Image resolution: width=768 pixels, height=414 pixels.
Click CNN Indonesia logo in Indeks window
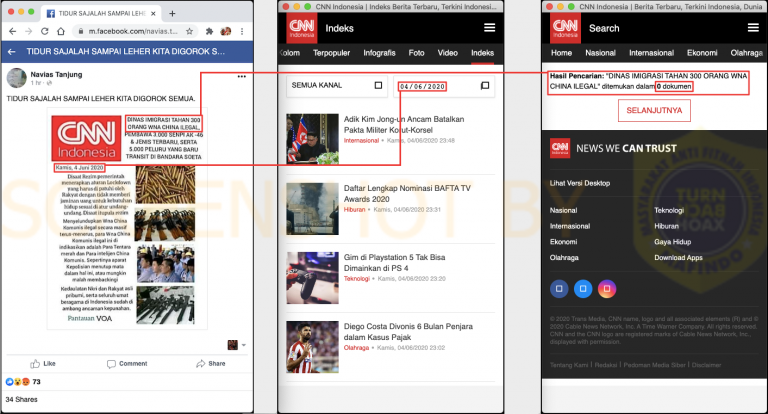click(302, 28)
